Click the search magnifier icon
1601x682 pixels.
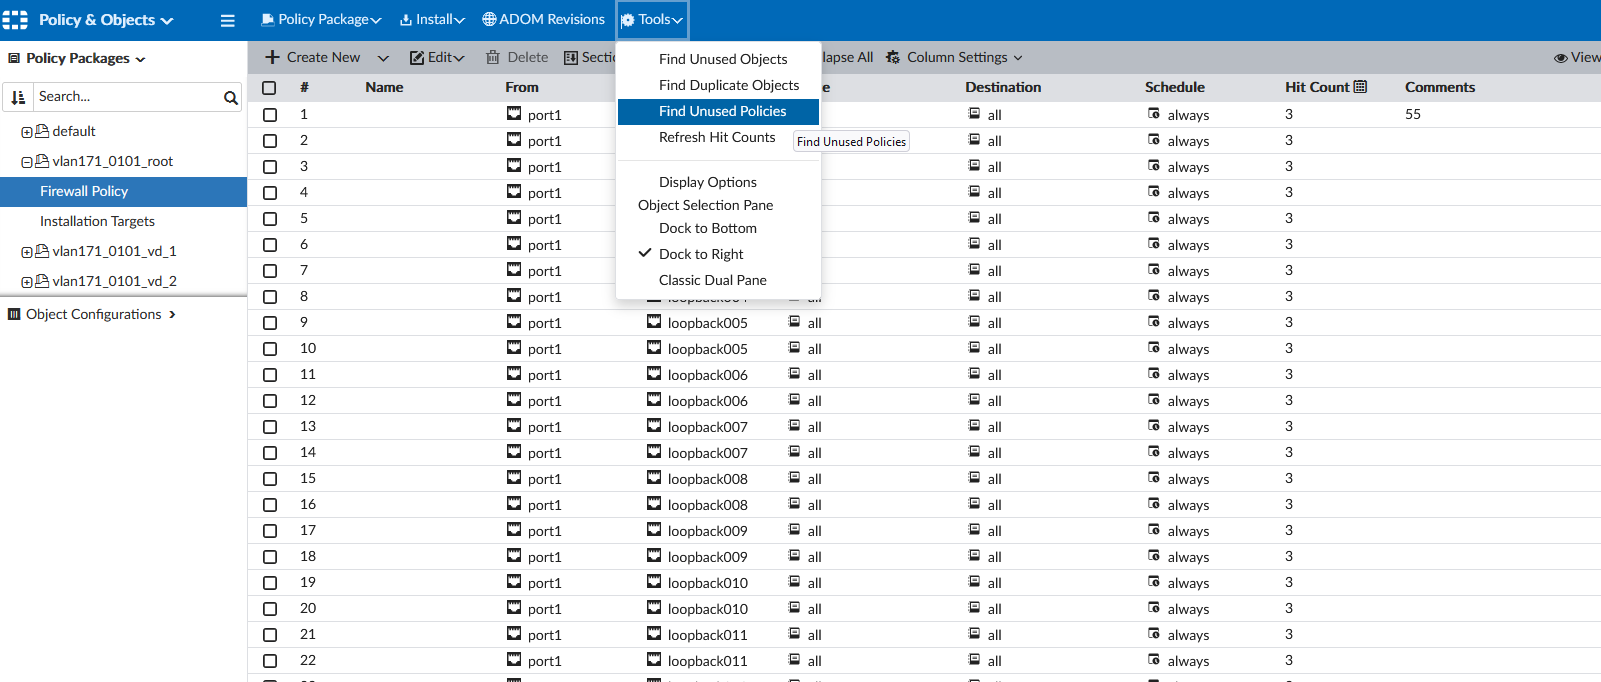click(x=231, y=97)
